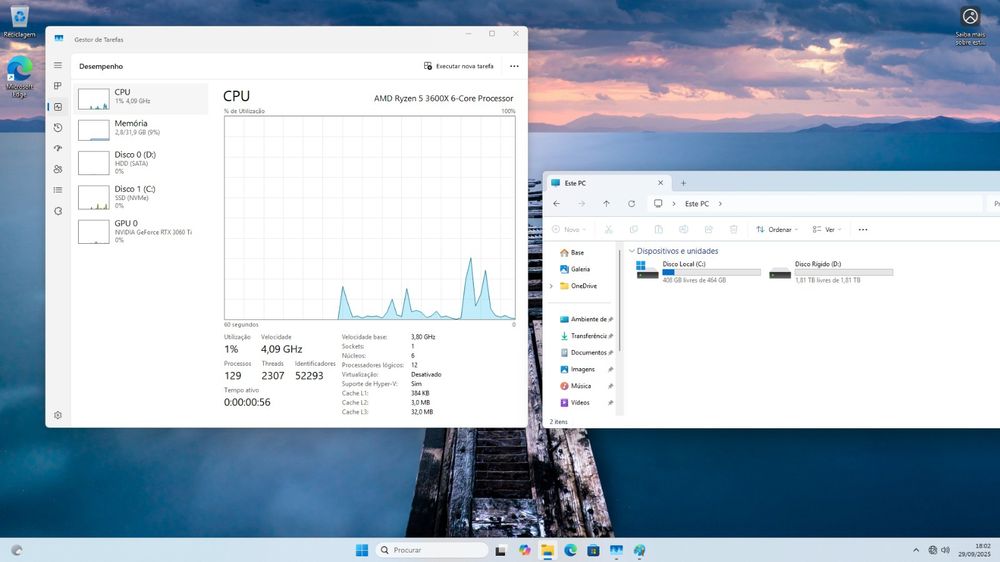1000x562 pixels.
Task: Open the Windows Start menu
Action: point(362,550)
